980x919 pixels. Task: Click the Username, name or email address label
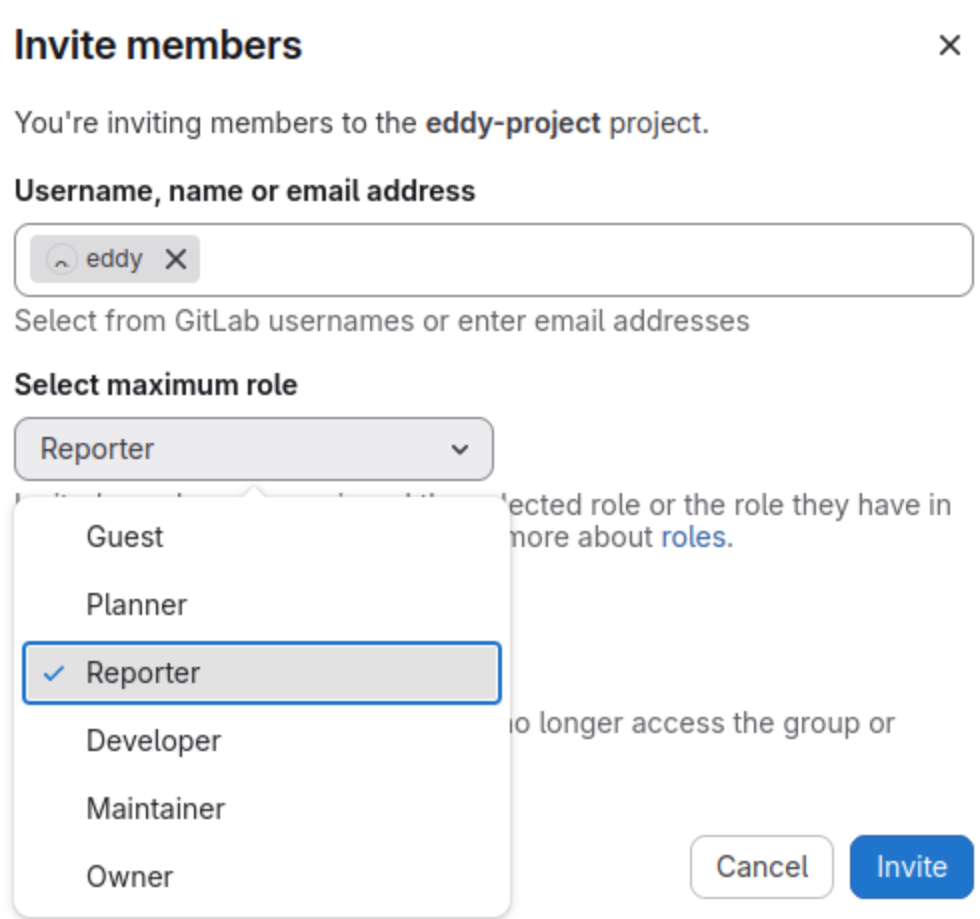pos(245,191)
